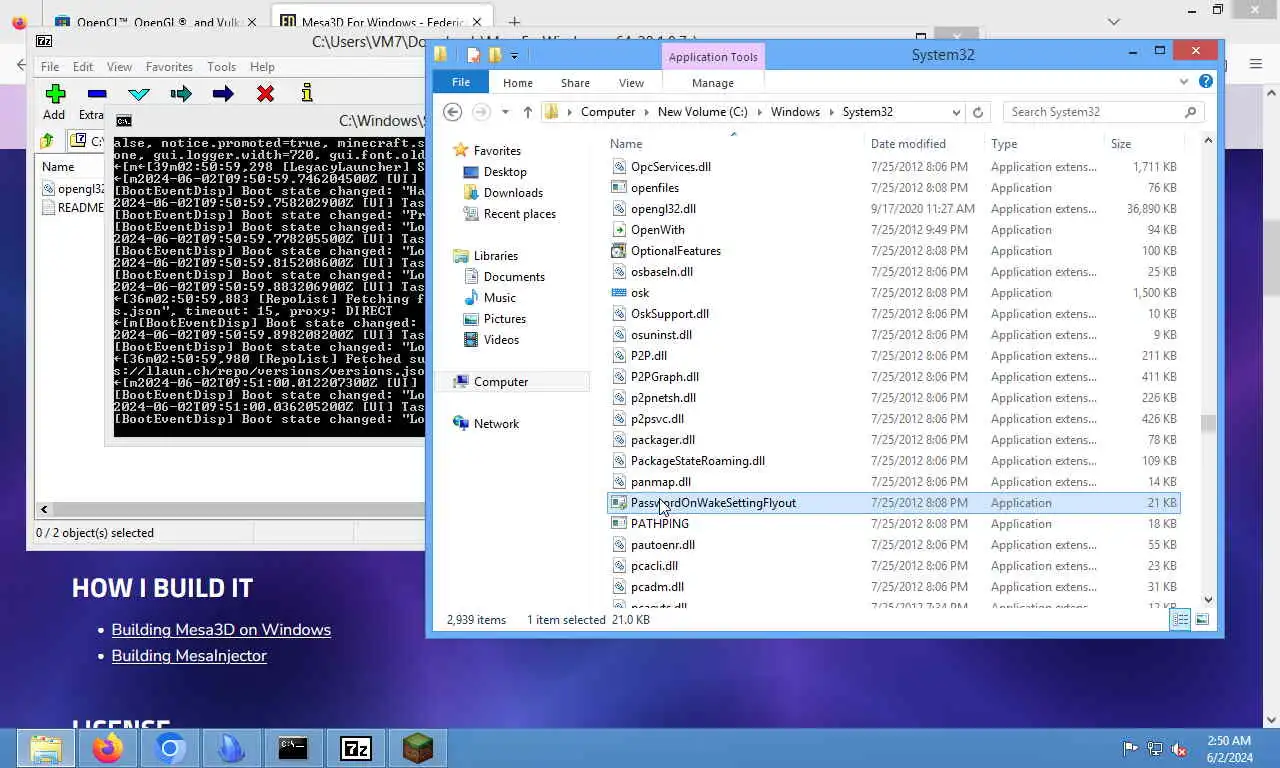This screenshot has width=1280, height=768.
Task: Open address bar history dropdown
Action: pos(956,112)
